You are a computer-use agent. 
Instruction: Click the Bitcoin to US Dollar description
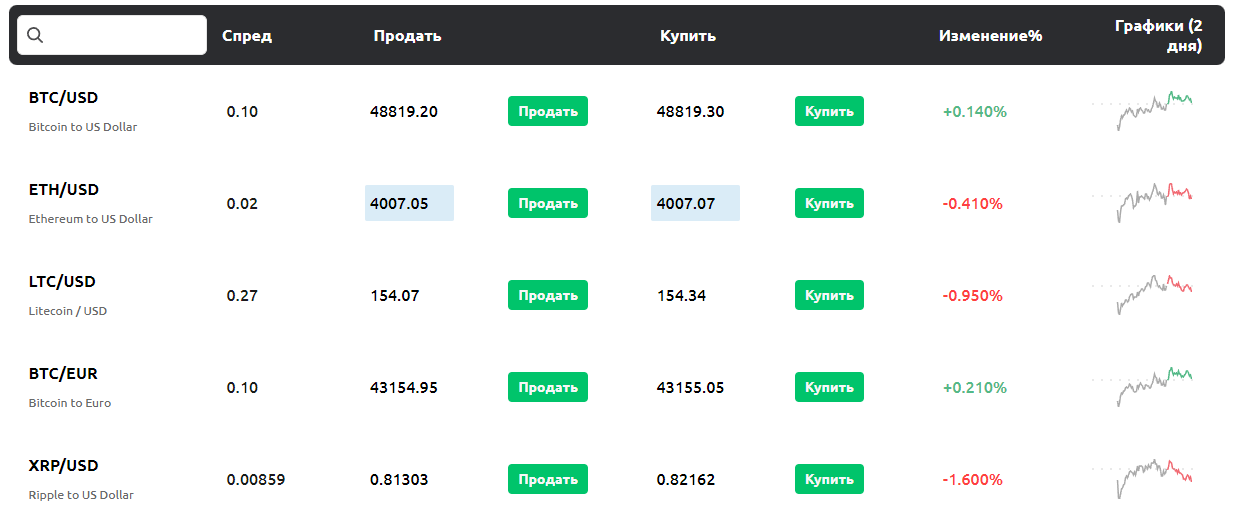point(83,127)
